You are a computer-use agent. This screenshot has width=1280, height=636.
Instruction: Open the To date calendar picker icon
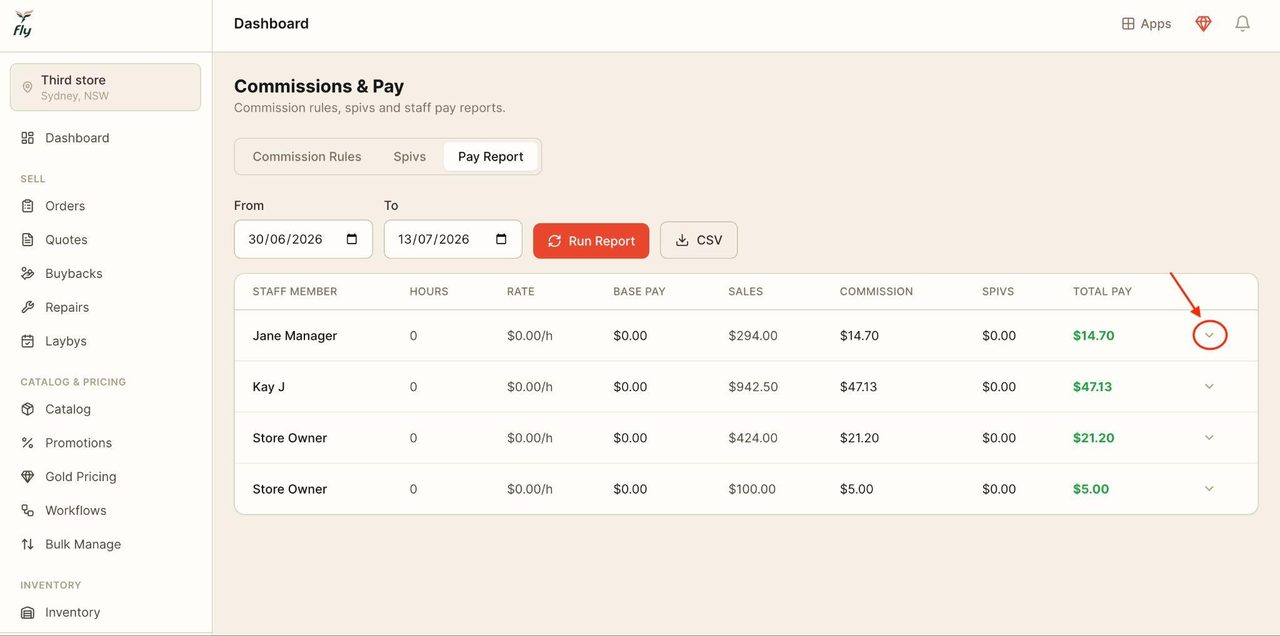pos(502,239)
